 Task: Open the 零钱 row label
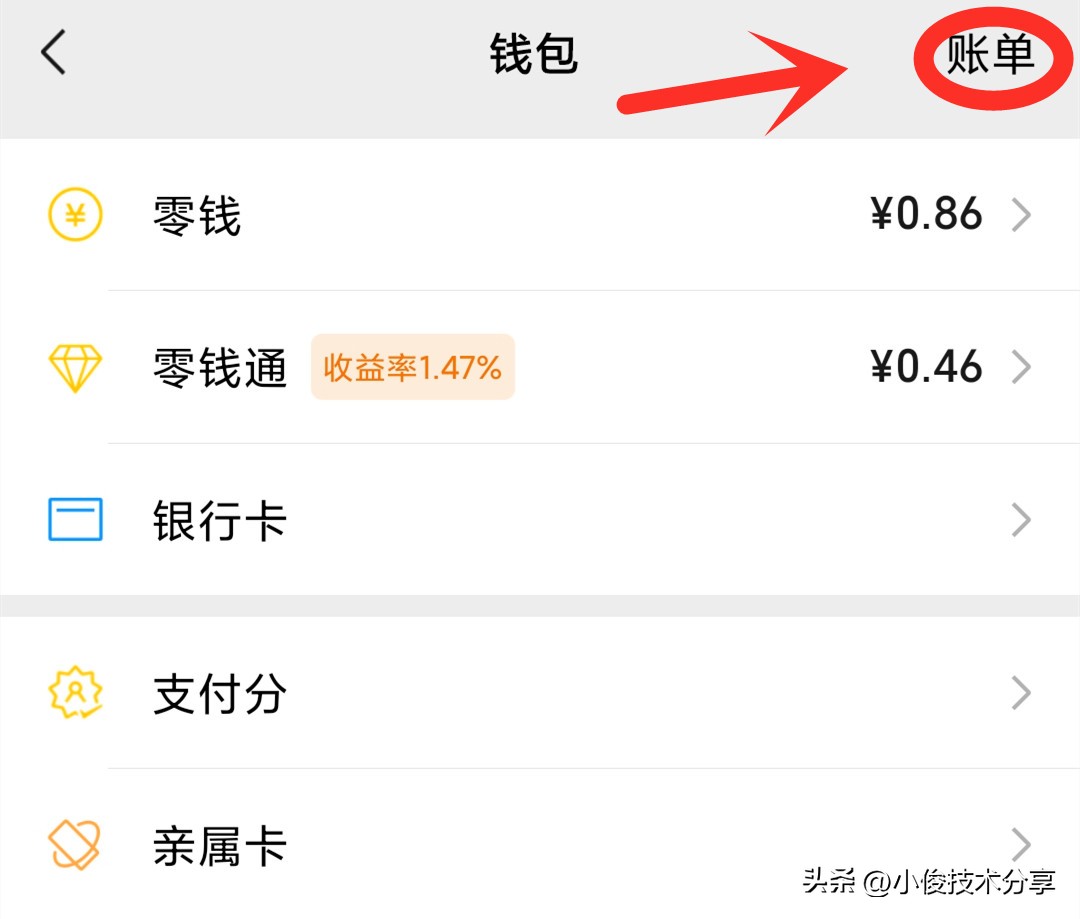(197, 215)
